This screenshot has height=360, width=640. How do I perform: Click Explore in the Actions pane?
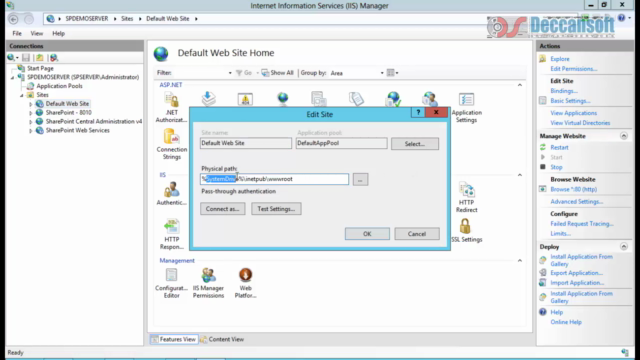[560, 59]
